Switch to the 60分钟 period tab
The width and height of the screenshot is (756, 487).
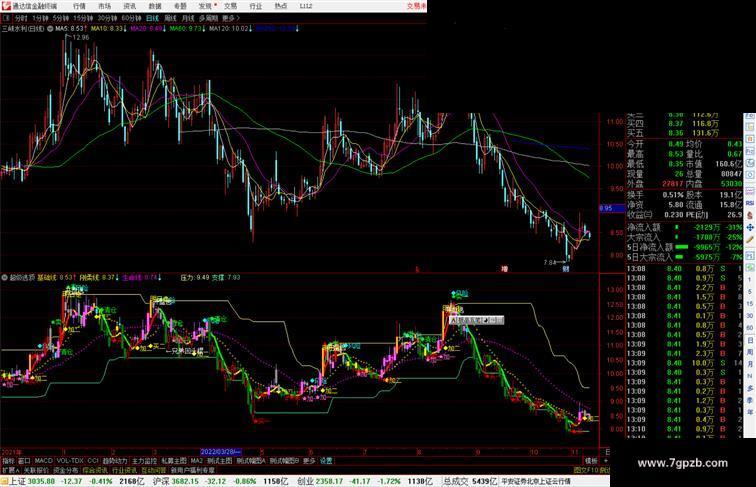131,18
